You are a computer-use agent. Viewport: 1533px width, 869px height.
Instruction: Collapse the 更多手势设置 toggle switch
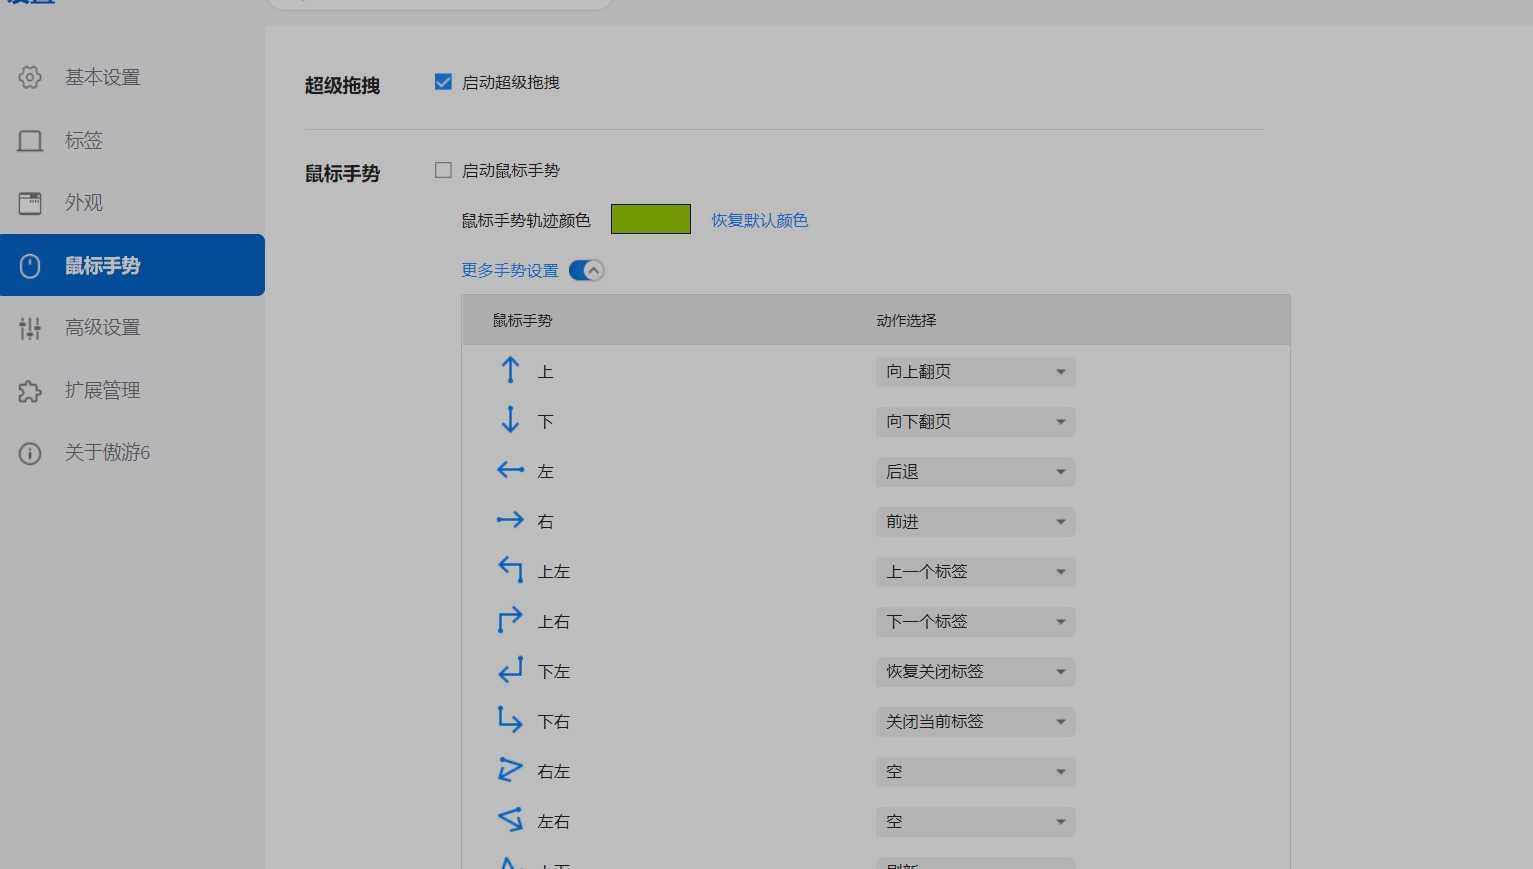(586, 270)
